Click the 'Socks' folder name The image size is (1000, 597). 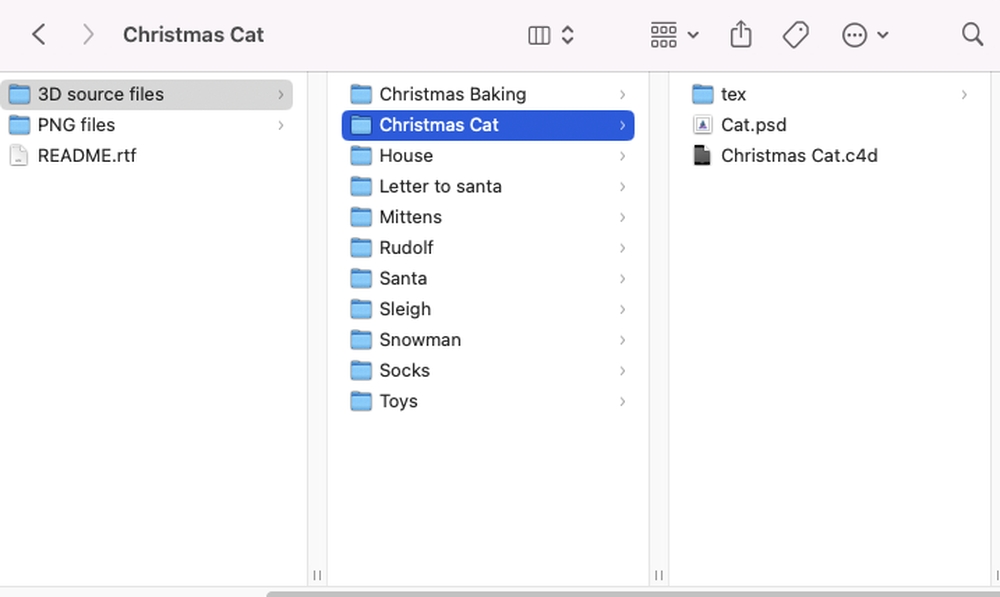[404, 370]
